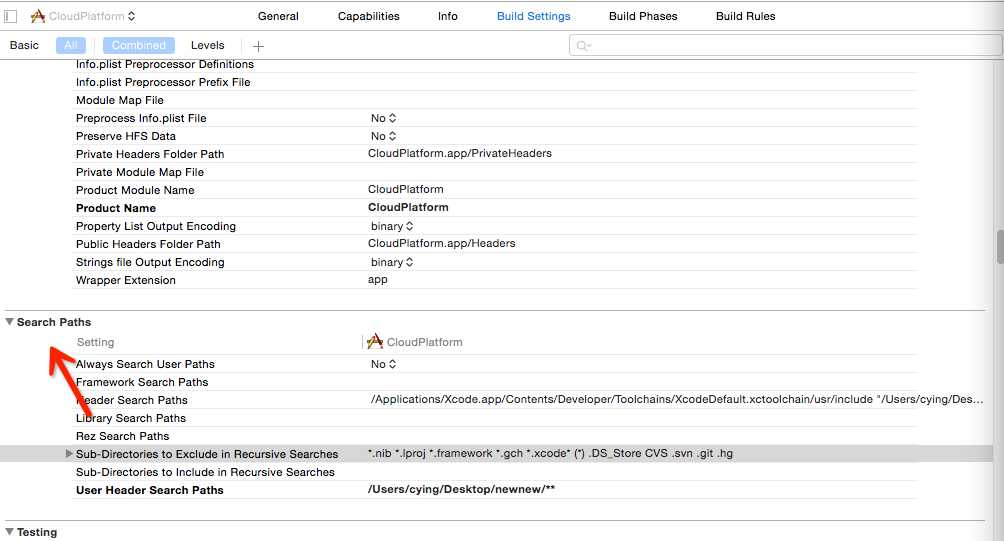Select Sub-Directories to Include in Recursive Searches

click(205, 472)
